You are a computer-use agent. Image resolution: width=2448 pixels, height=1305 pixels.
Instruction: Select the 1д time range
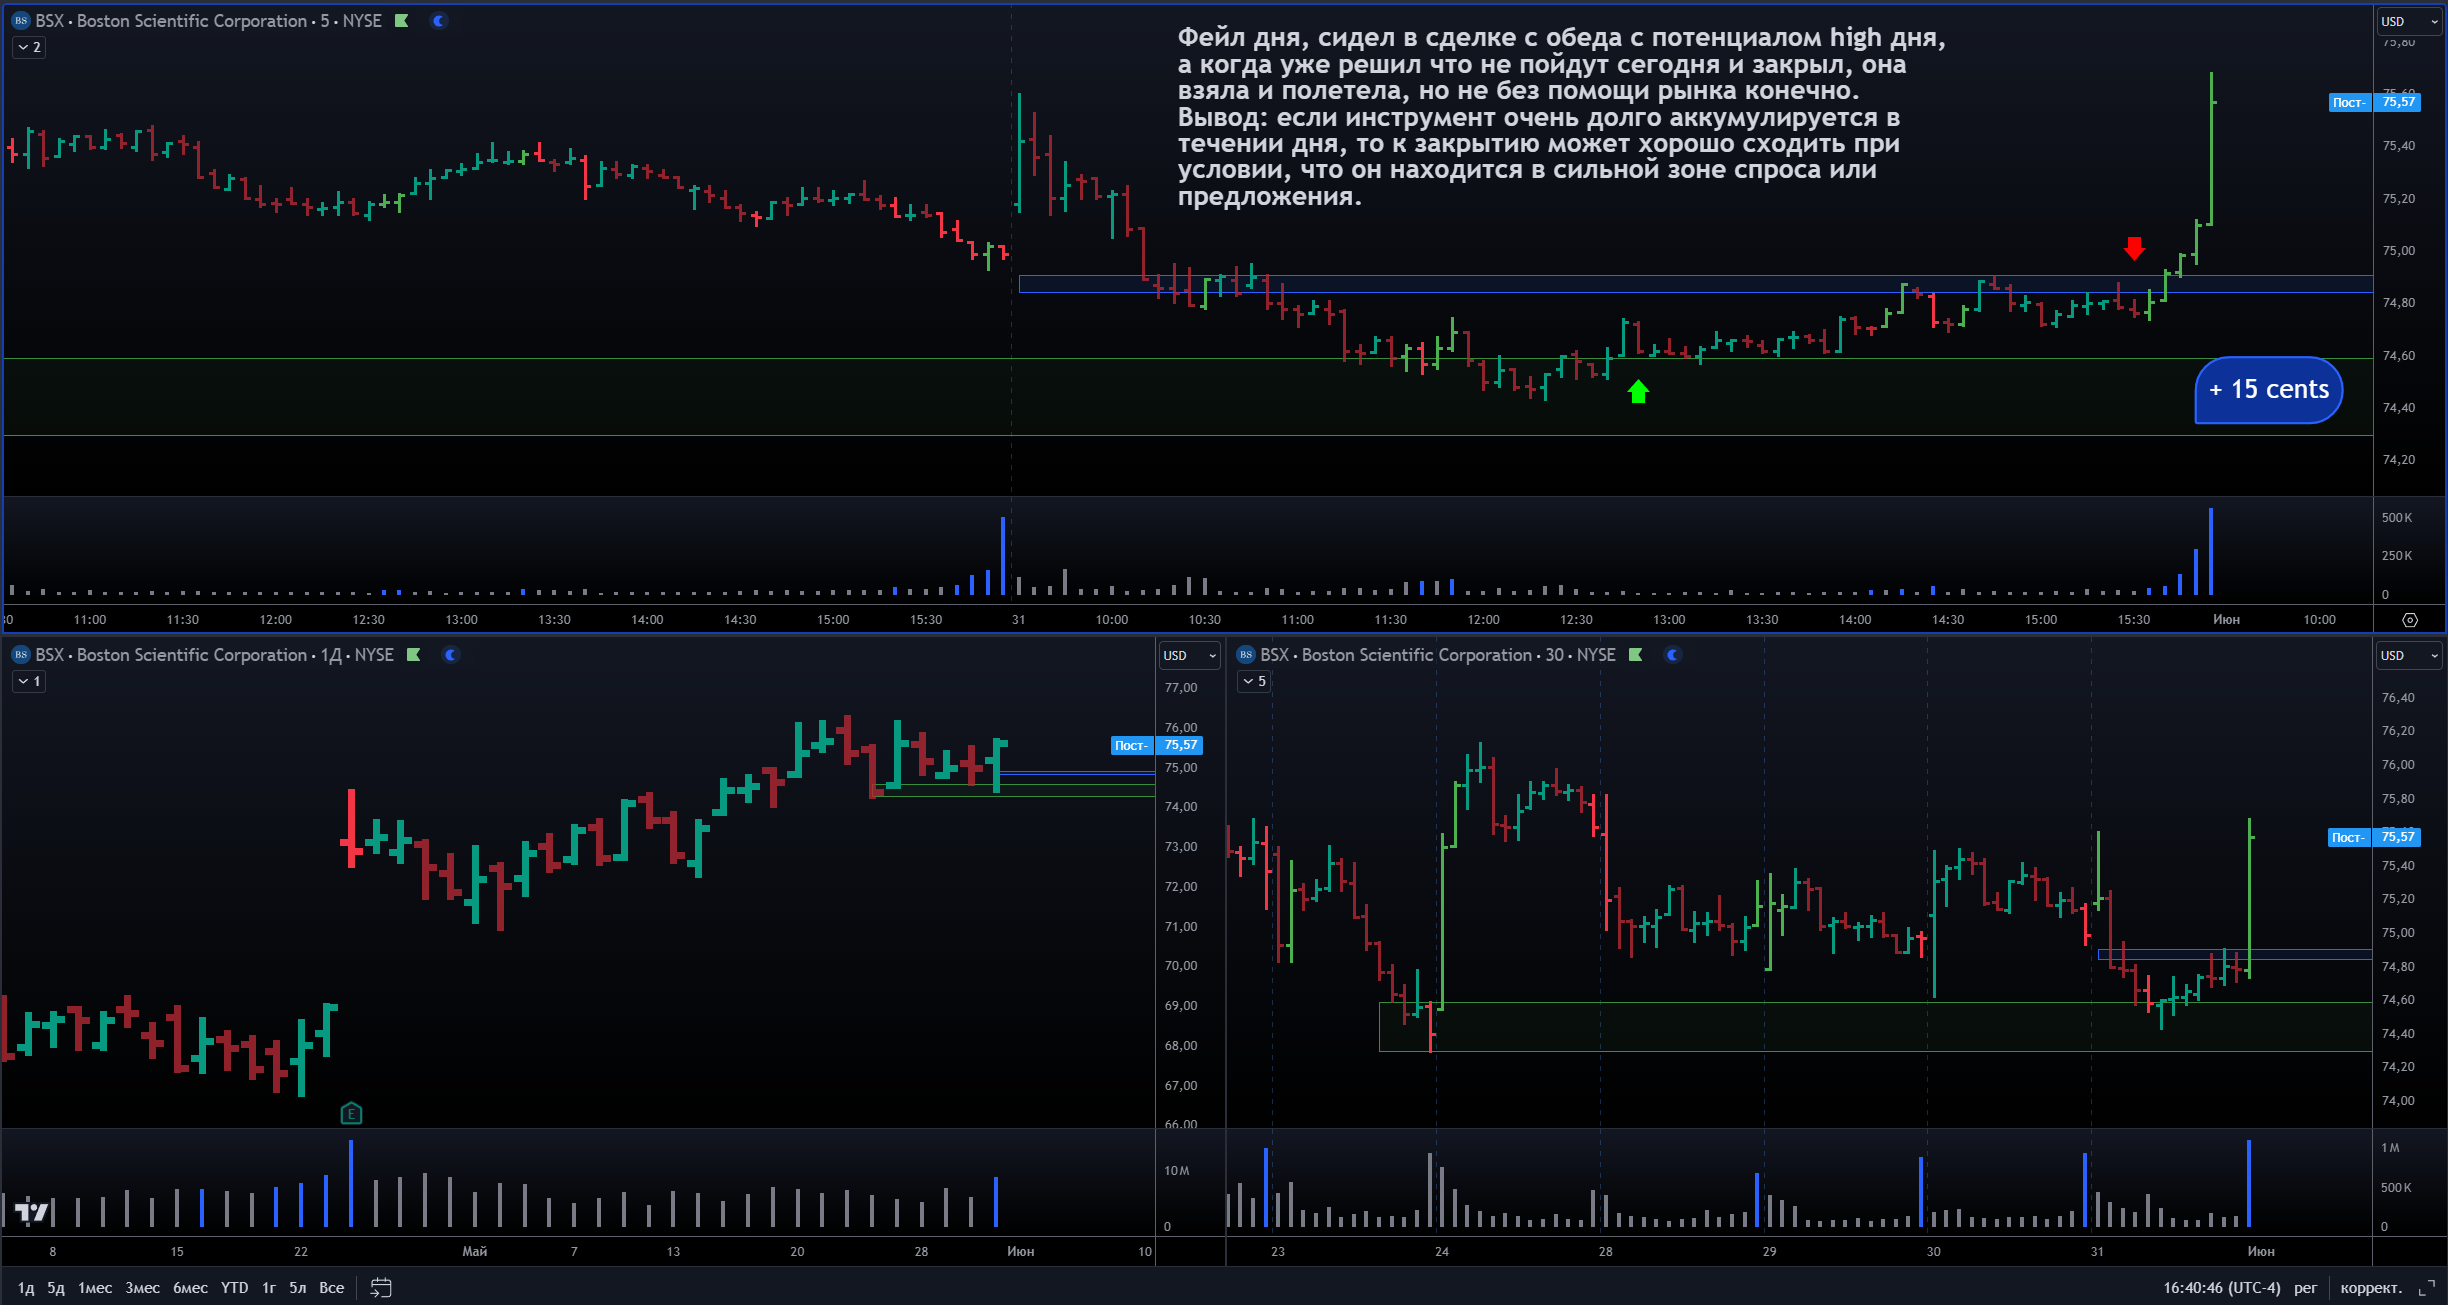tap(26, 1288)
